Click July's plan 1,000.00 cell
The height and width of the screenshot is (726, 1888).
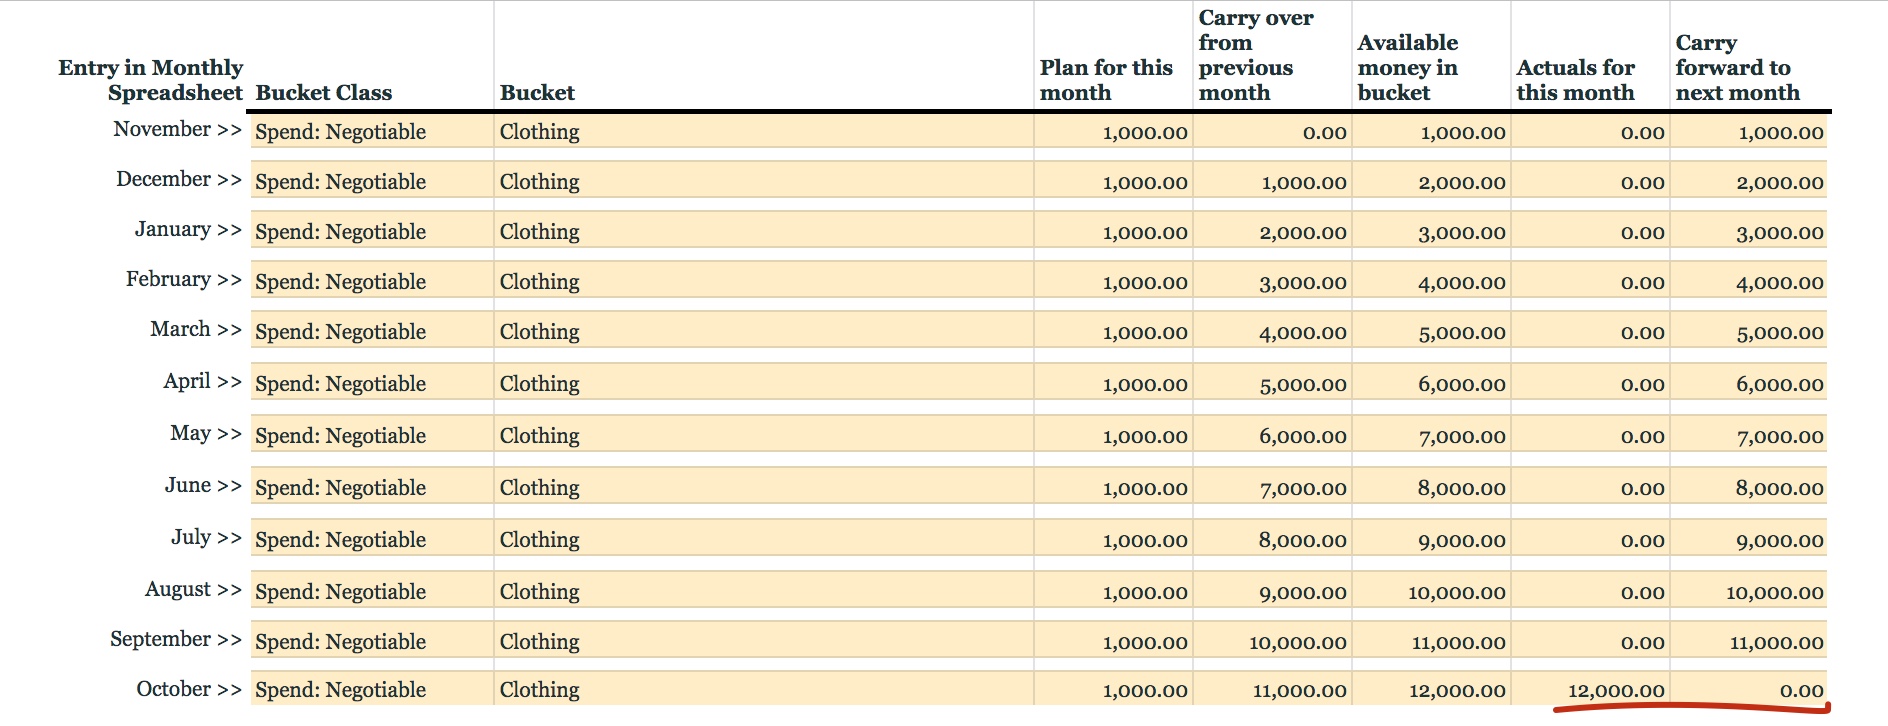click(x=1114, y=540)
